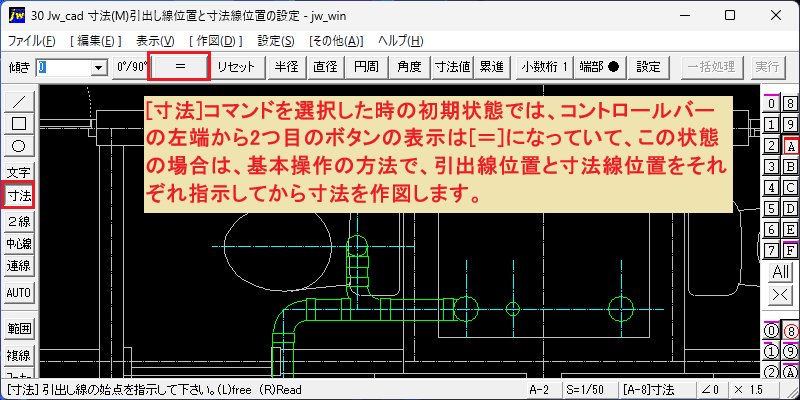Open the 設定 button on control bar

[649, 67]
